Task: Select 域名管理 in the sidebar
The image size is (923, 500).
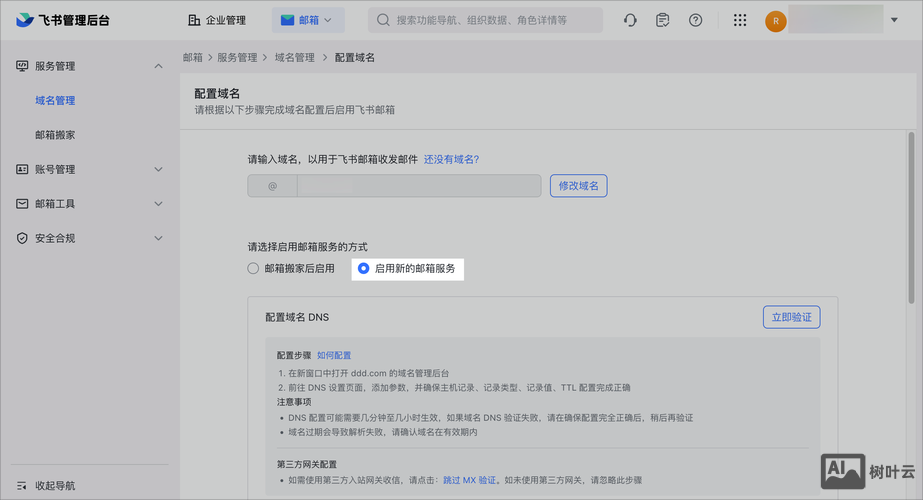Action: click(x=55, y=101)
